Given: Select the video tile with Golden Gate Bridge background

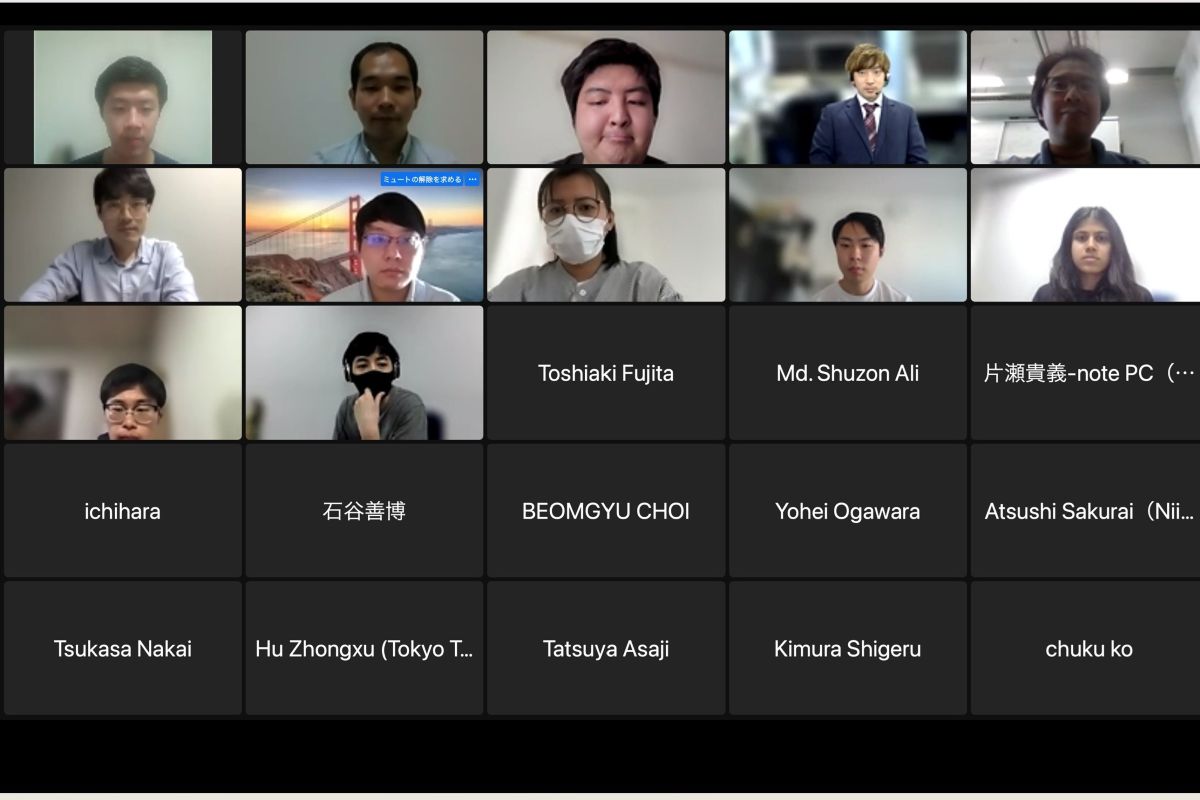Looking at the screenshot, I should 364,235.
